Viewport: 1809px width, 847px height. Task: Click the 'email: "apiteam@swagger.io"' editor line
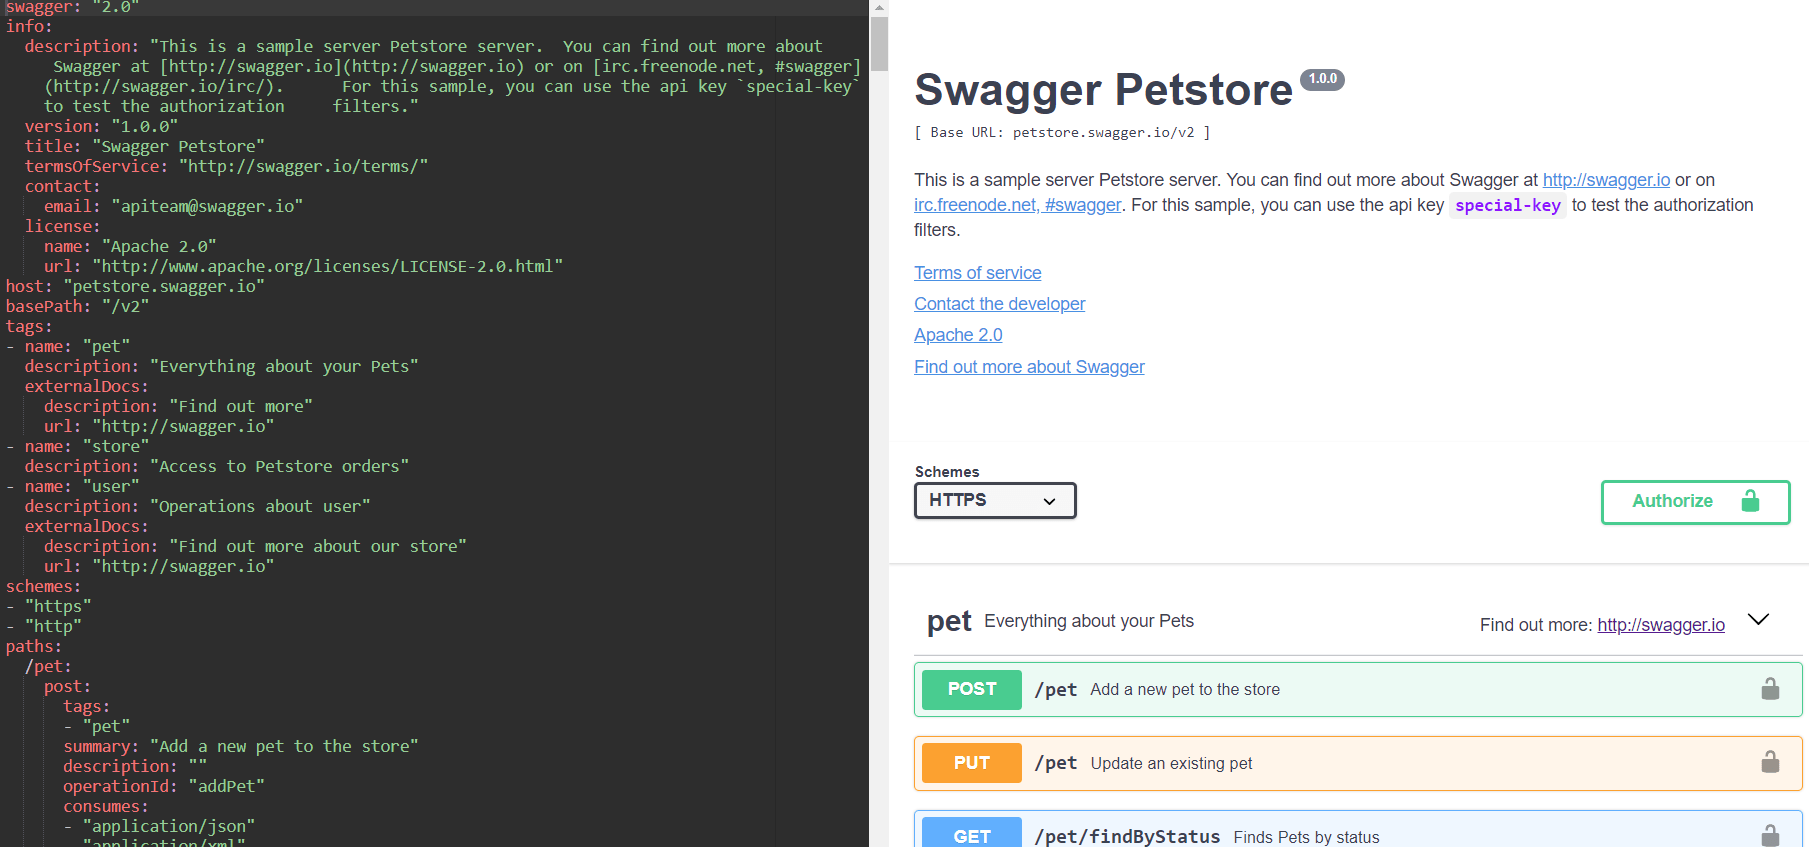(173, 206)
